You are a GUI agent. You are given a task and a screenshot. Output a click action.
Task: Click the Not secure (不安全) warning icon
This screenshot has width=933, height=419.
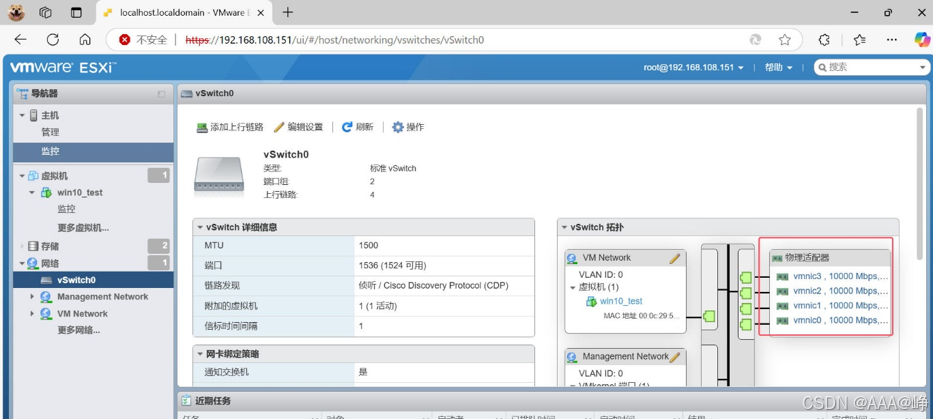[x=124, y=40]
